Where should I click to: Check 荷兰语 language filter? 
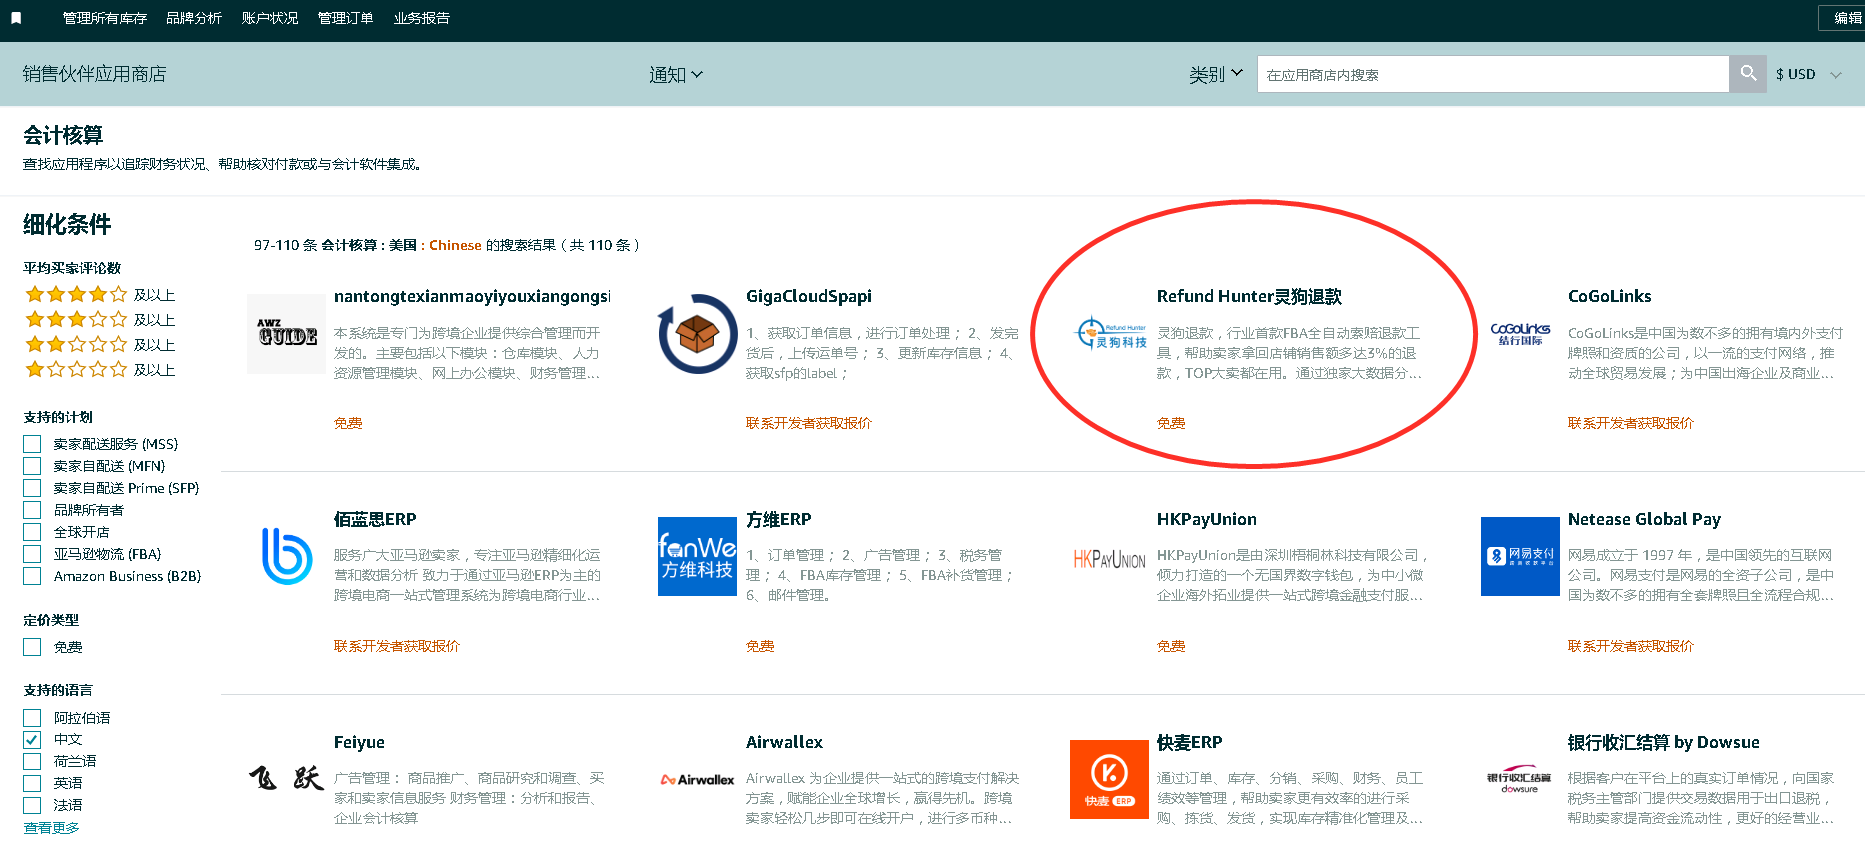[x=32, y=761]
